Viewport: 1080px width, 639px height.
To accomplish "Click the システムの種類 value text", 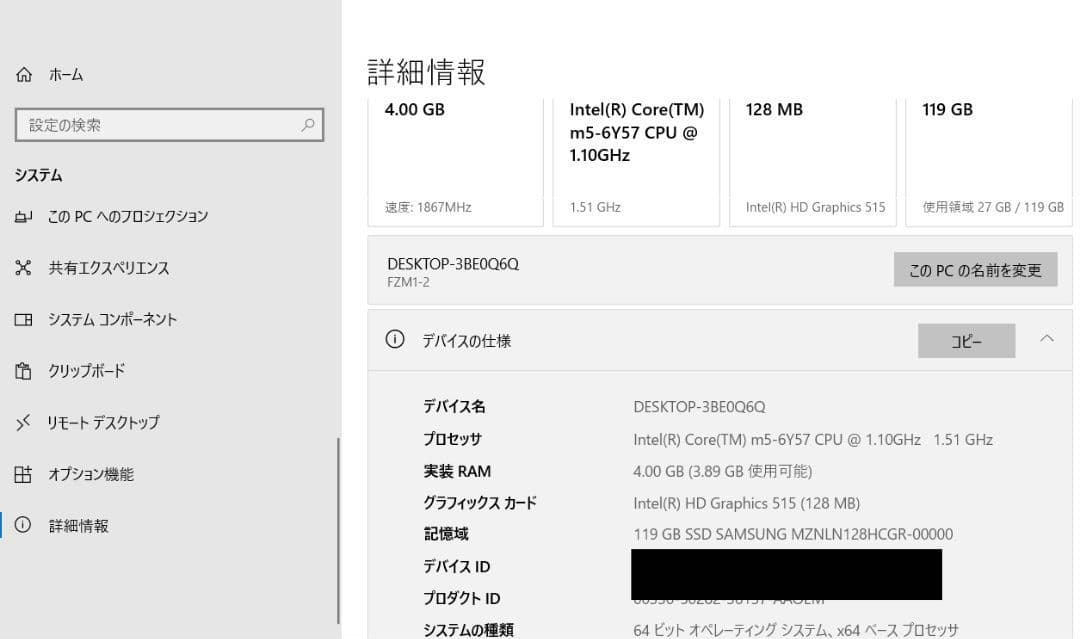I will [796, 630].
